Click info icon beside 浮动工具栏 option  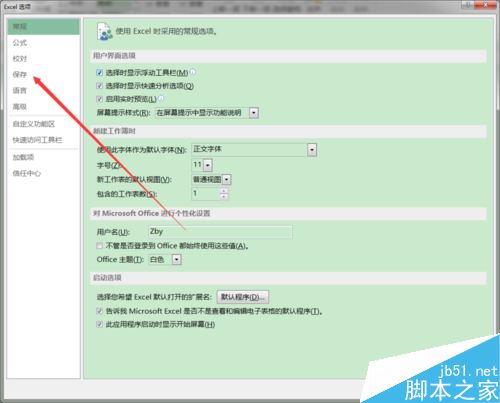pos(193,72)
